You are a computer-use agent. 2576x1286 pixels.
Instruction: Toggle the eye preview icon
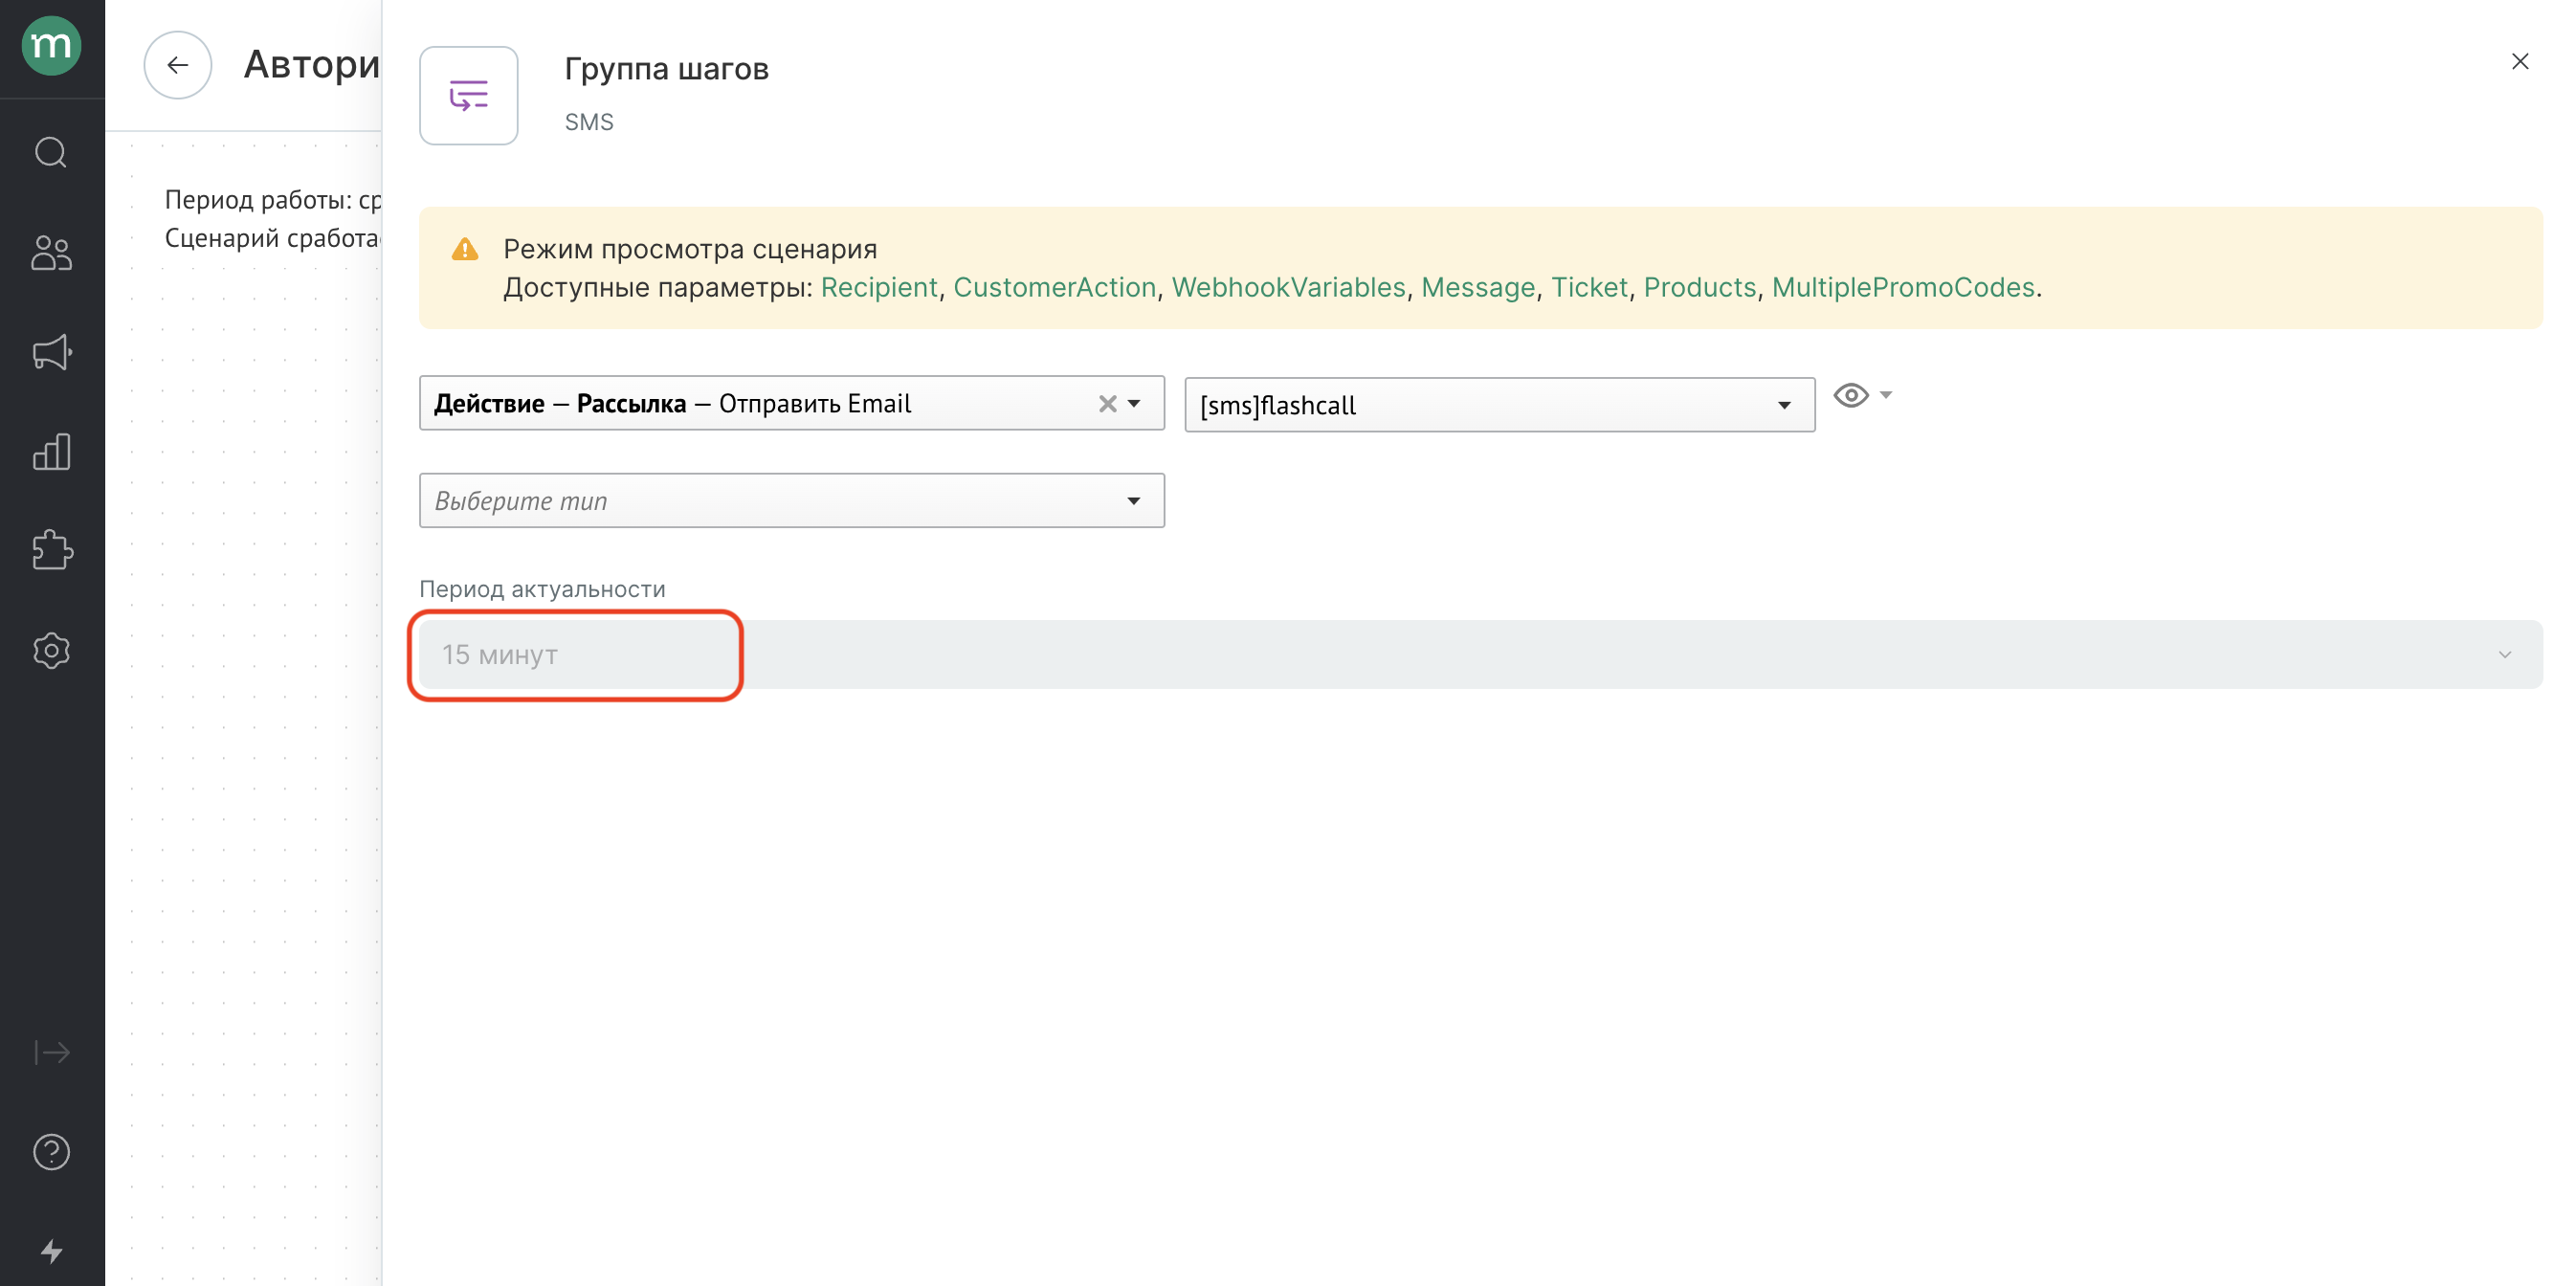click(x=1851, y=396)
